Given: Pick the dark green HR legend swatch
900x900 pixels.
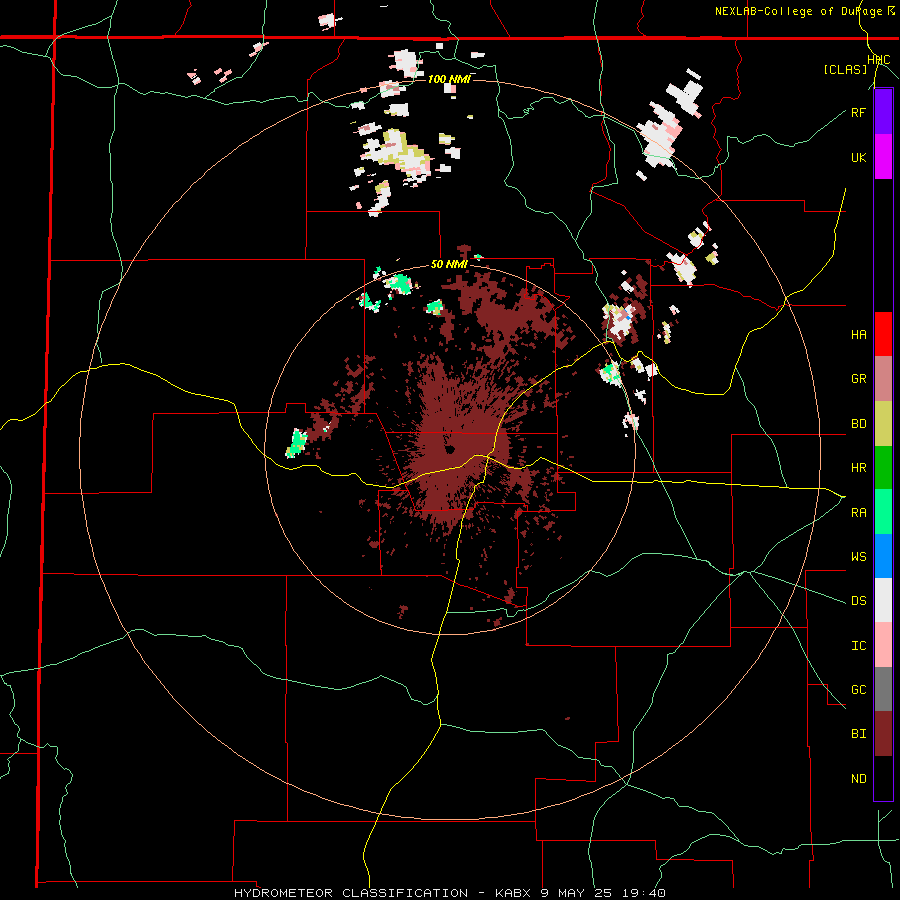Looking at the screenshot, I should click(x=883, y=468).
